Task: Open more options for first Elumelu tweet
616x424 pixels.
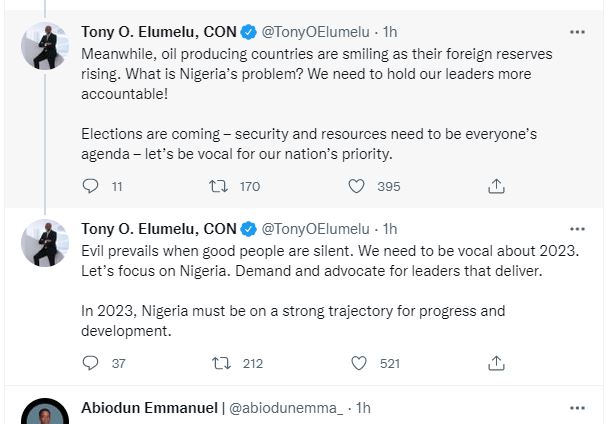Action: coord(577,31)
